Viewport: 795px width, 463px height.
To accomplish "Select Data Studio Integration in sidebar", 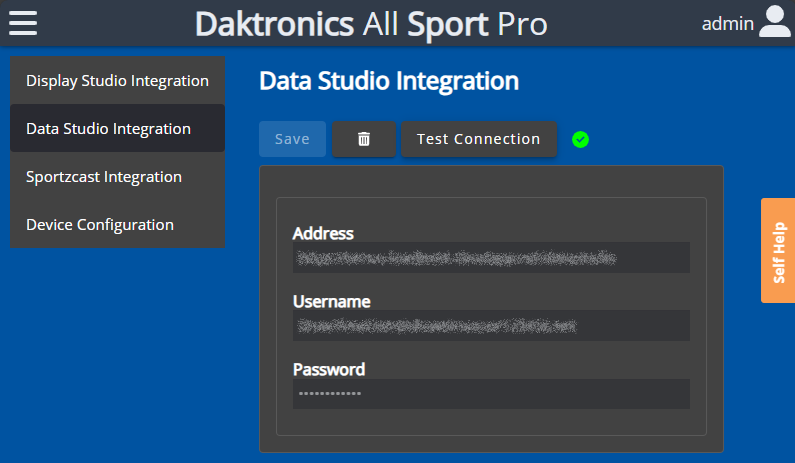I will pyautogui.click(x=117, y=129).
